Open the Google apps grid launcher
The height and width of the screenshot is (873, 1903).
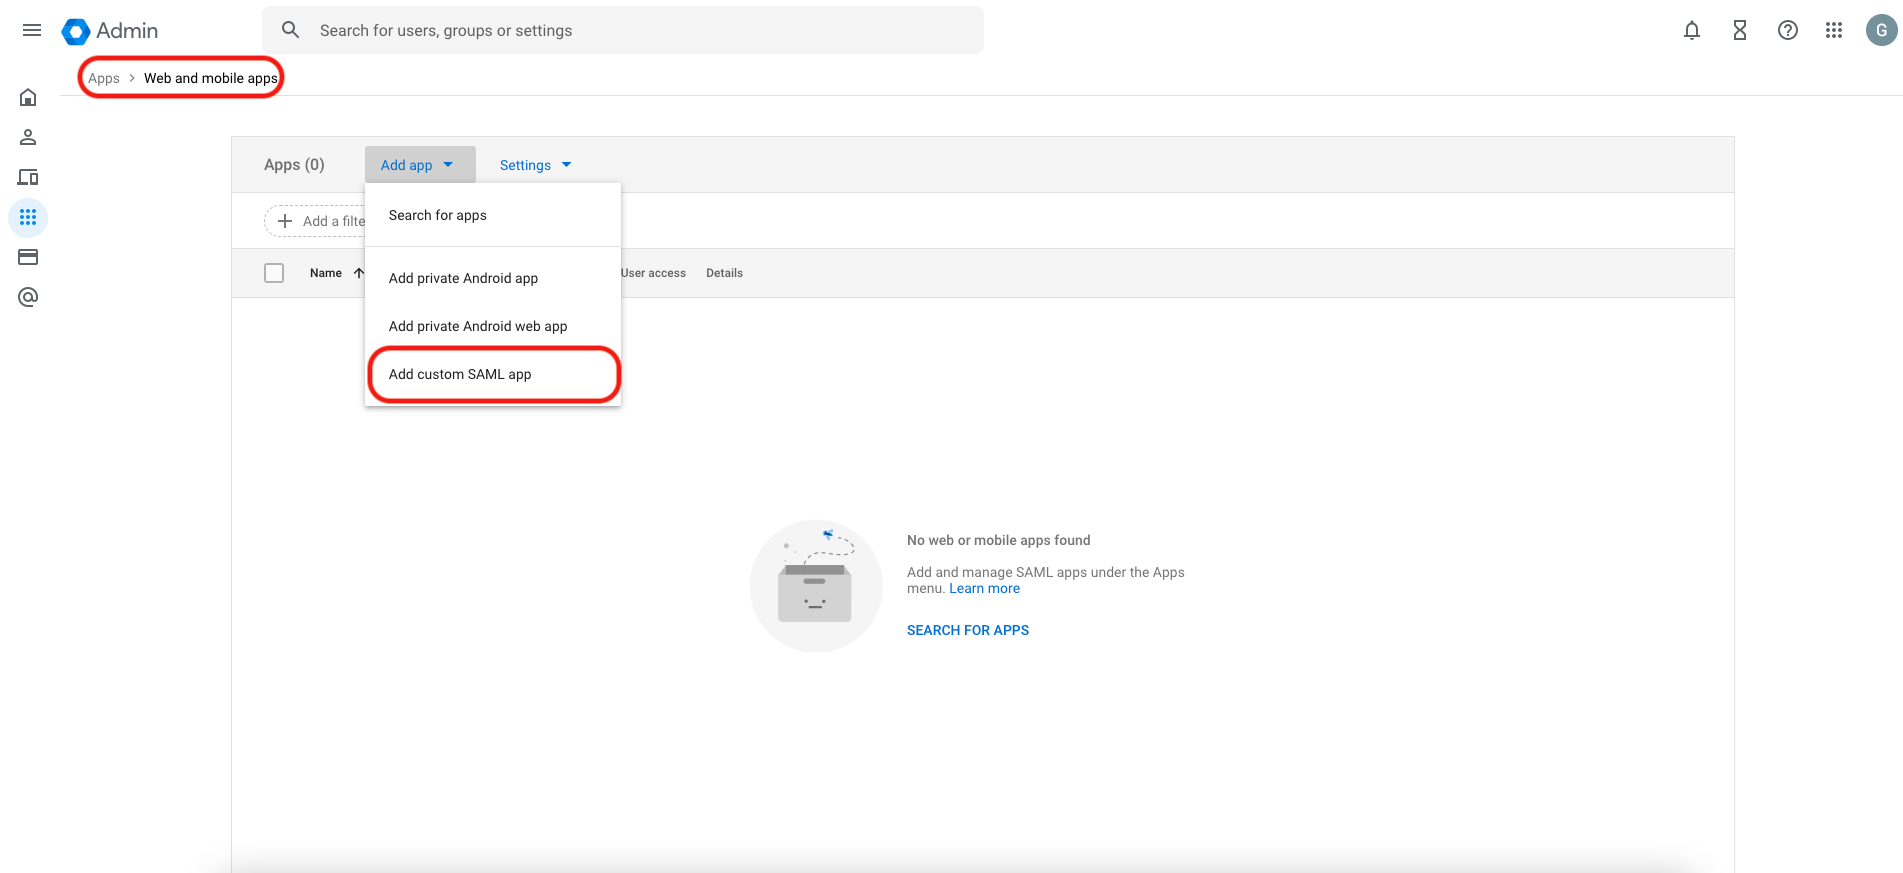click(x=1833, y=30)
